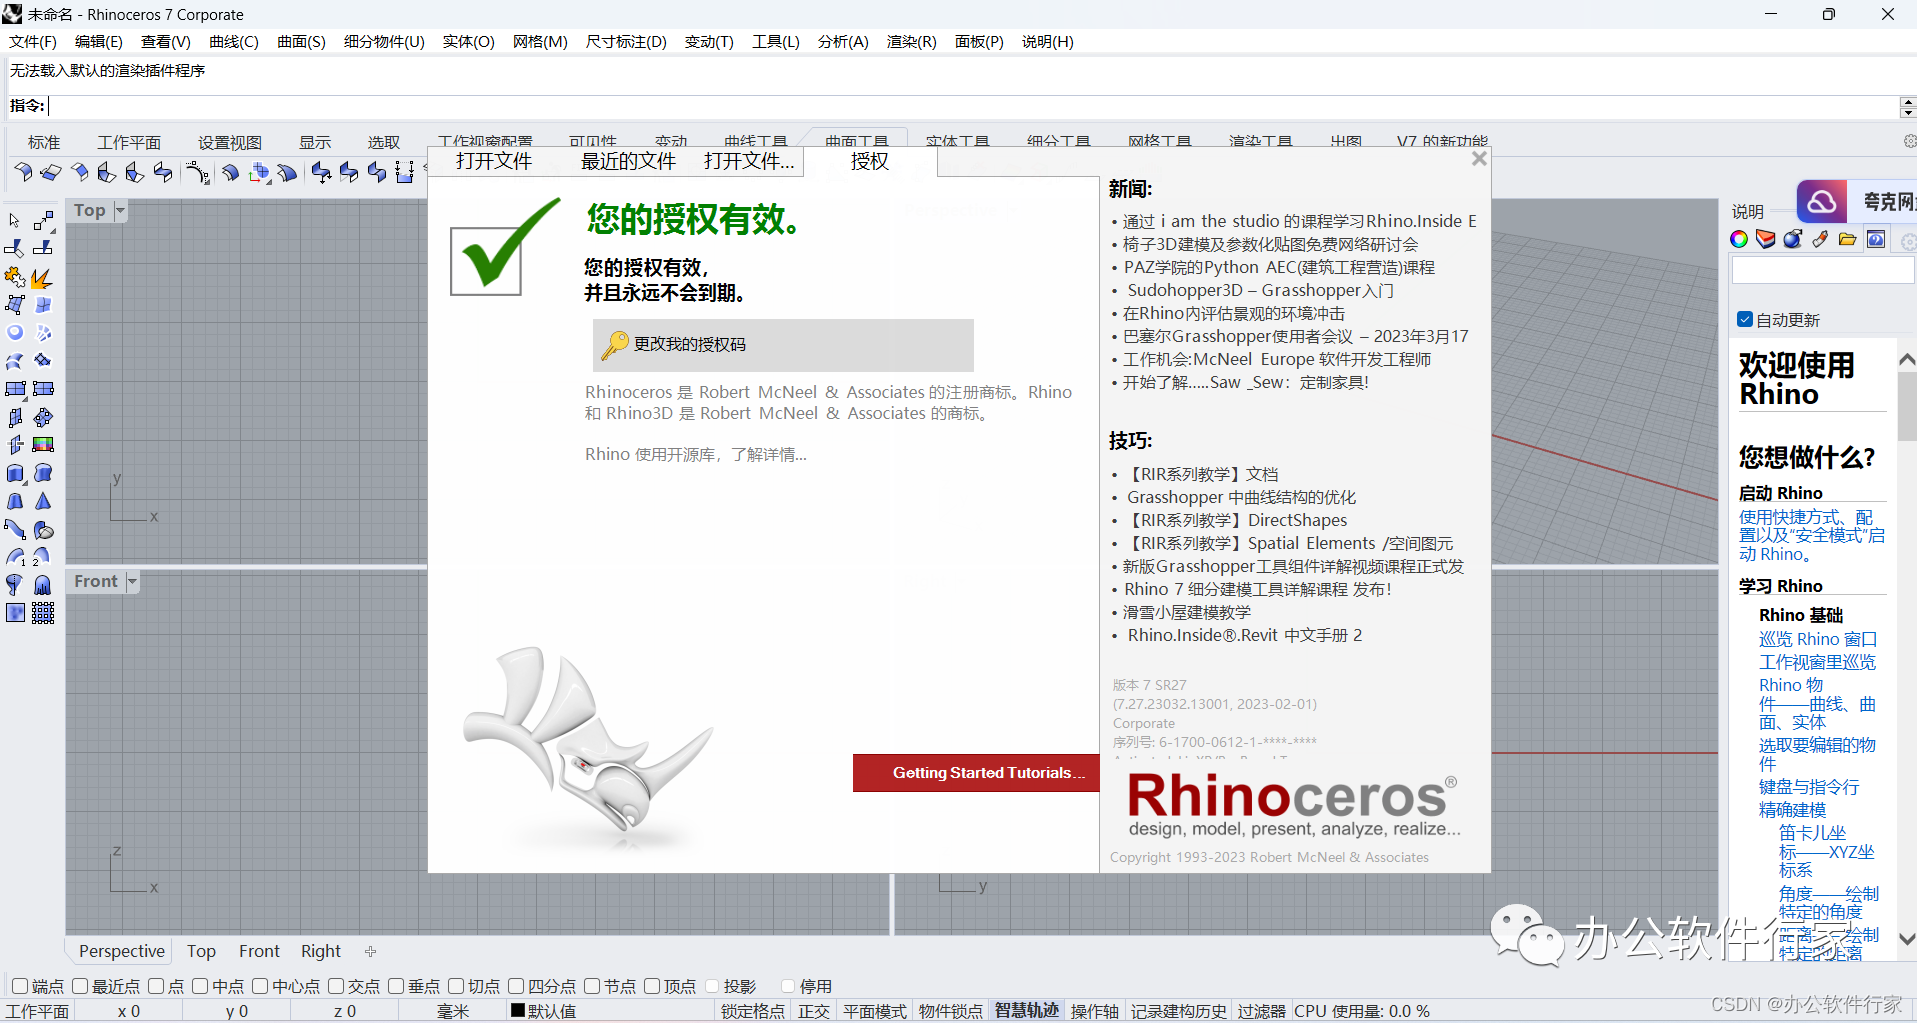The width and height of the screenshot is (1917, 1023).
Task: Open the color wheel properties panel icon
Action: 1739,239
